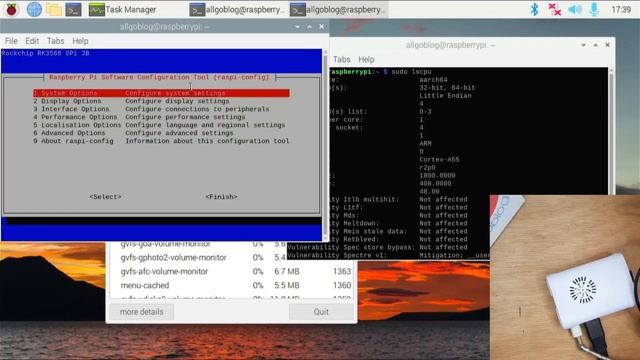
Task: Switch to Task Manager taskbar entry
Action: [122, 9]
